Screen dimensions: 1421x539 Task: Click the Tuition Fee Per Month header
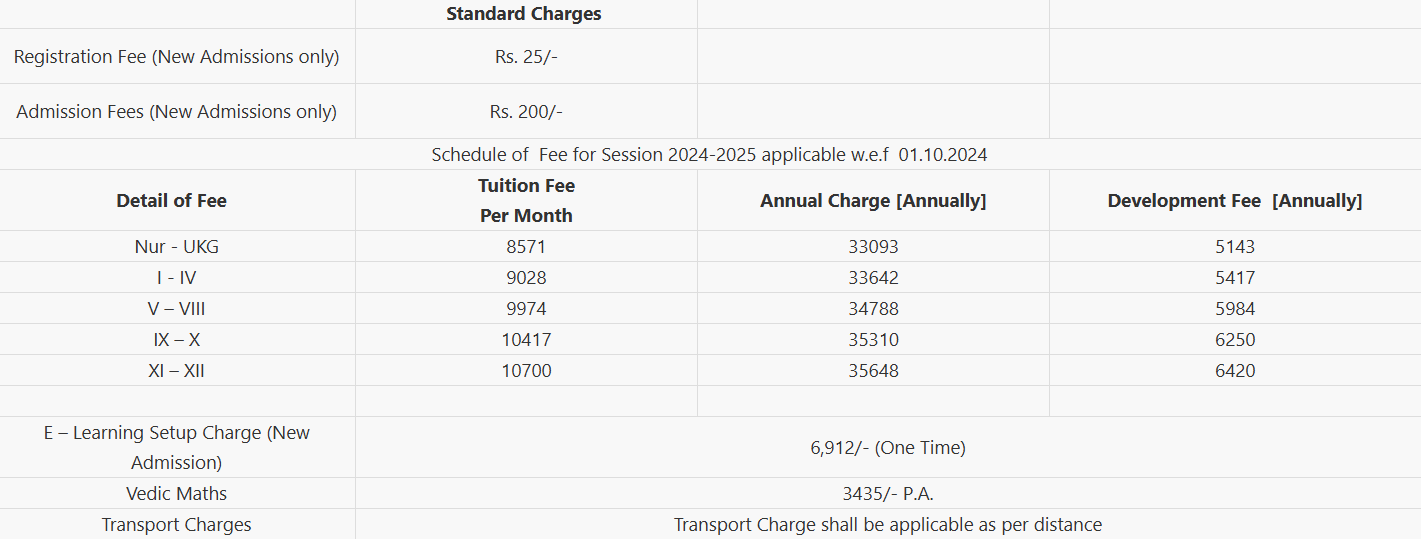(x=526, y=200)
